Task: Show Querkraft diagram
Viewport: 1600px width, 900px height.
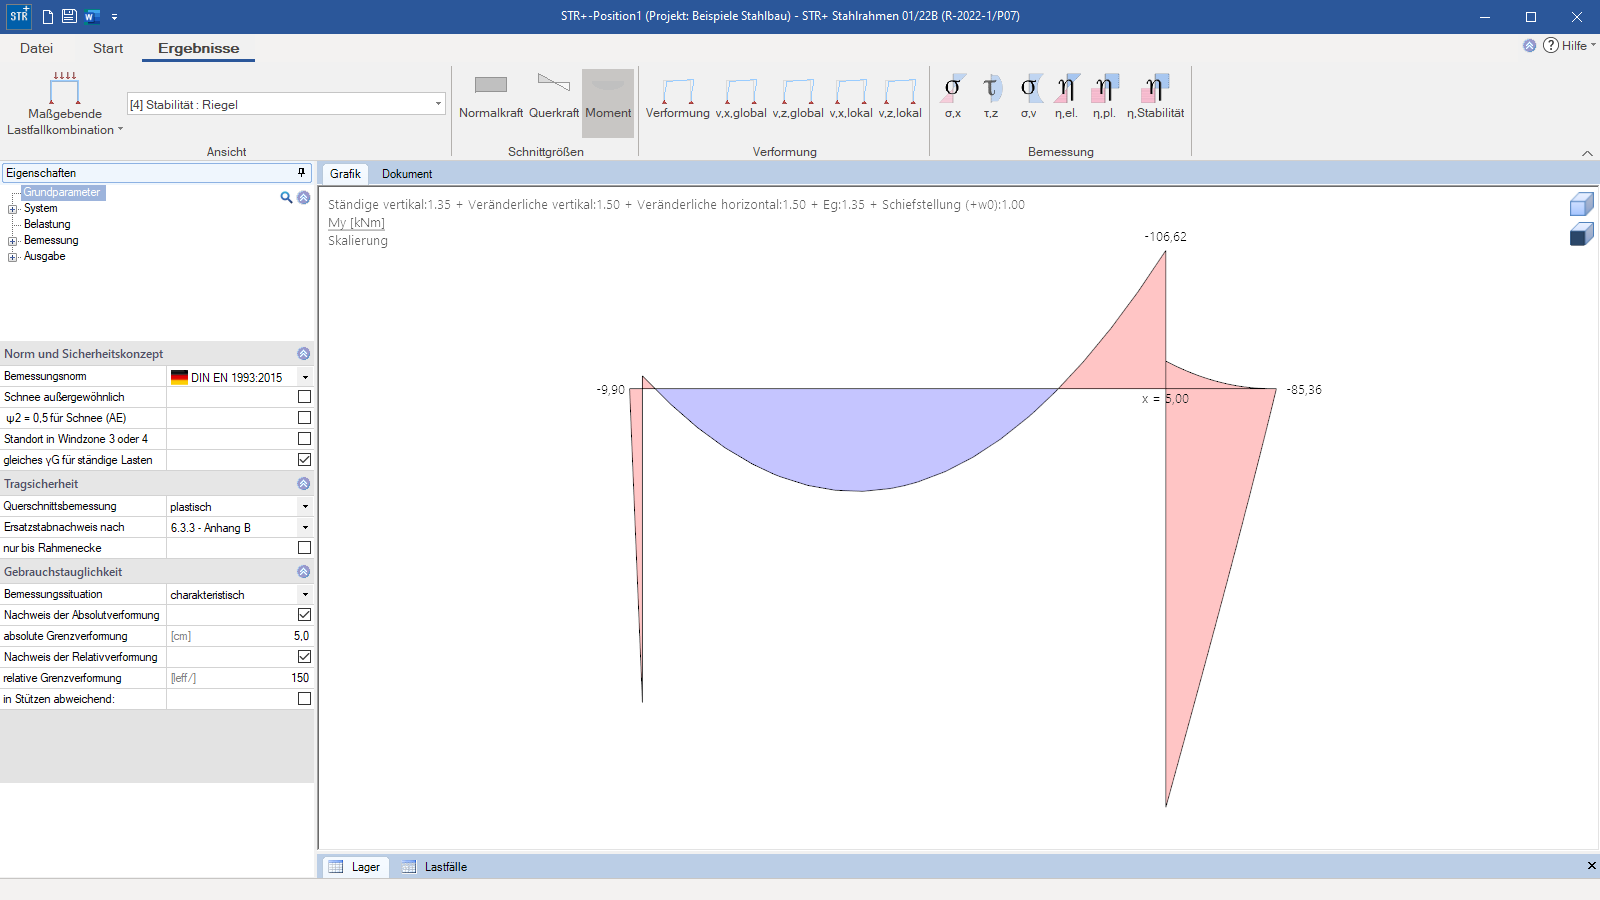Action: (x=554, y=97)
